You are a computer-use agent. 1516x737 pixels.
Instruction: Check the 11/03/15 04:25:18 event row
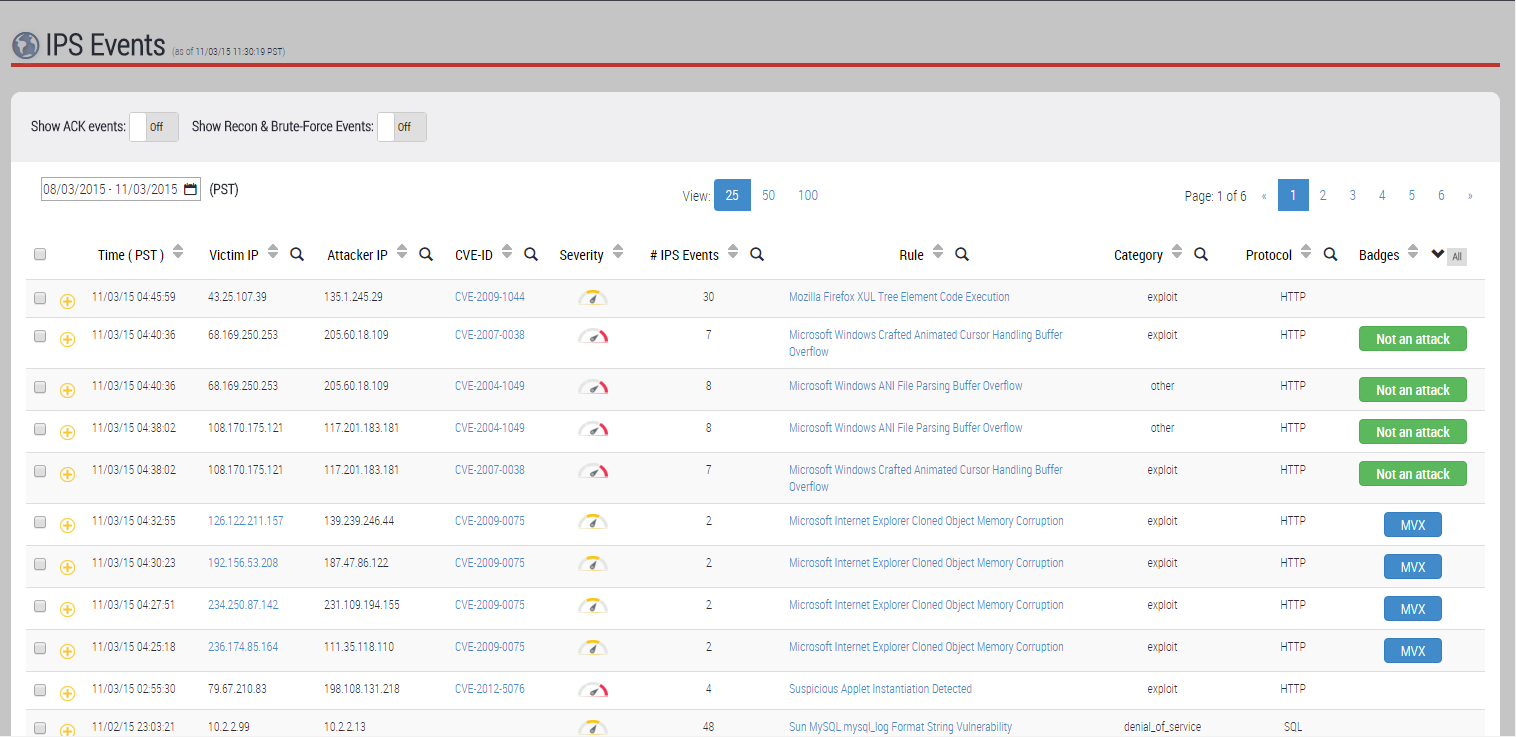click(x=40, y=648)
